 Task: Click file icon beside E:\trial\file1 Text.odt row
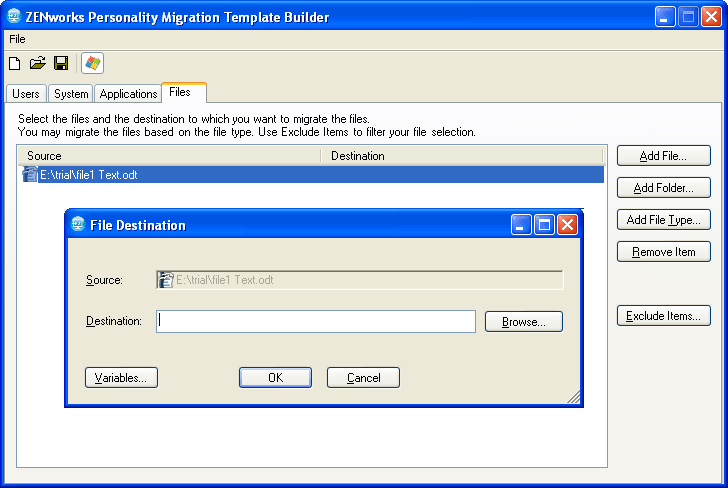pyautogui.click(x=30, y=175)
